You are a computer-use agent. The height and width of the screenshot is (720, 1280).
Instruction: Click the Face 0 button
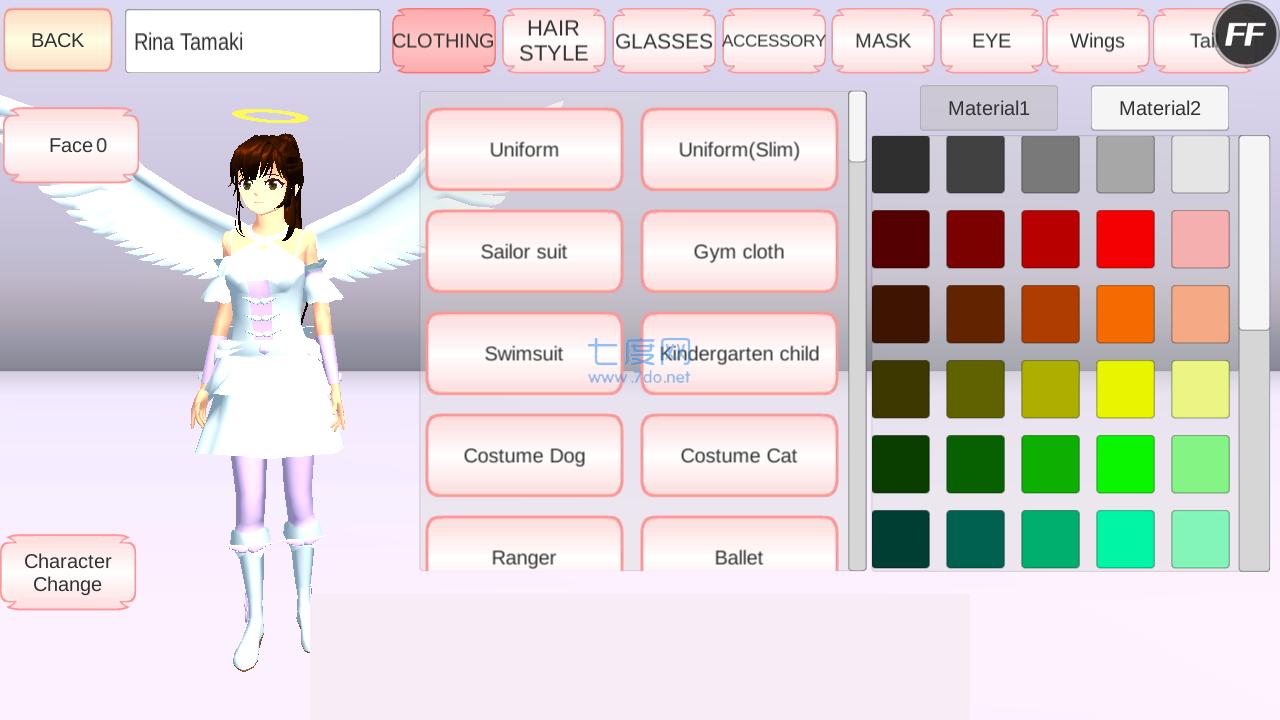[x=71, y=146]
